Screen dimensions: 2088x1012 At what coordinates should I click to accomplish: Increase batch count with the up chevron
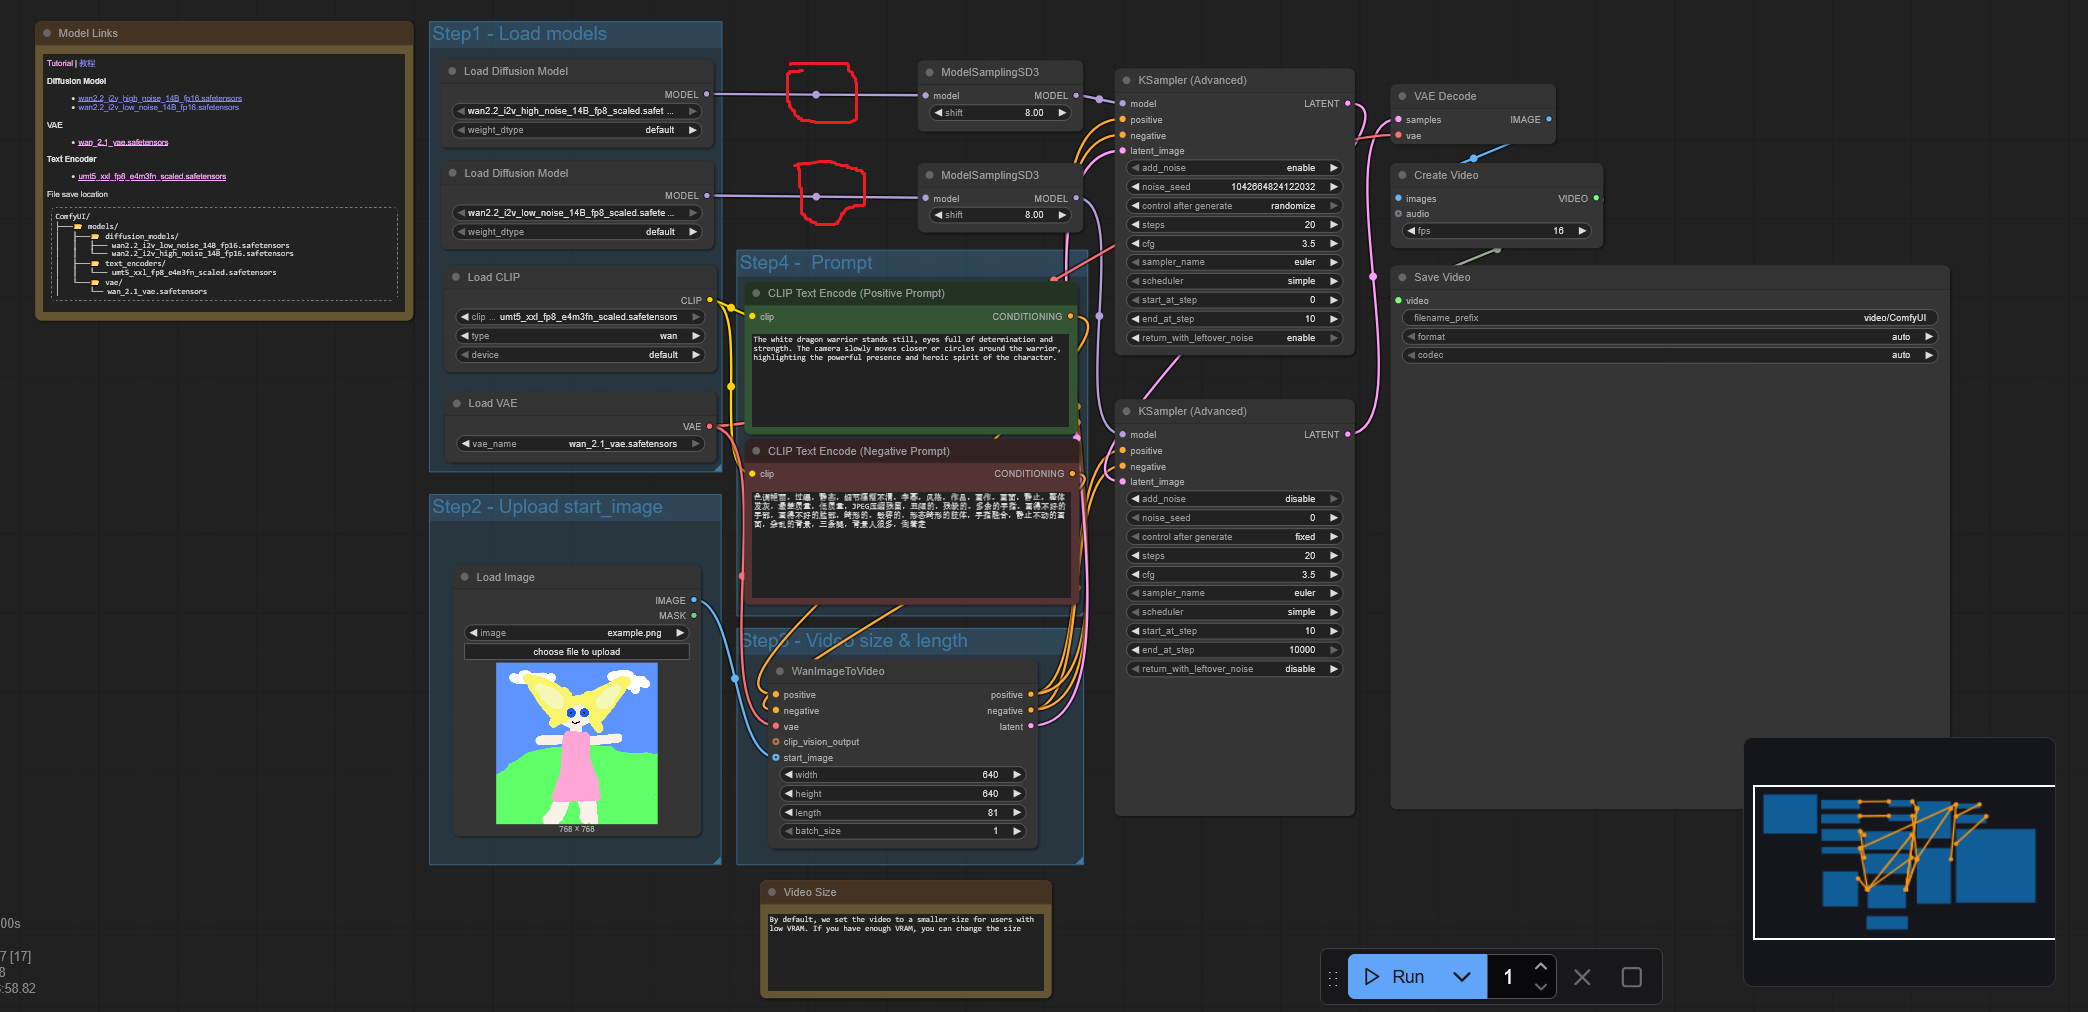(1540, 966)
